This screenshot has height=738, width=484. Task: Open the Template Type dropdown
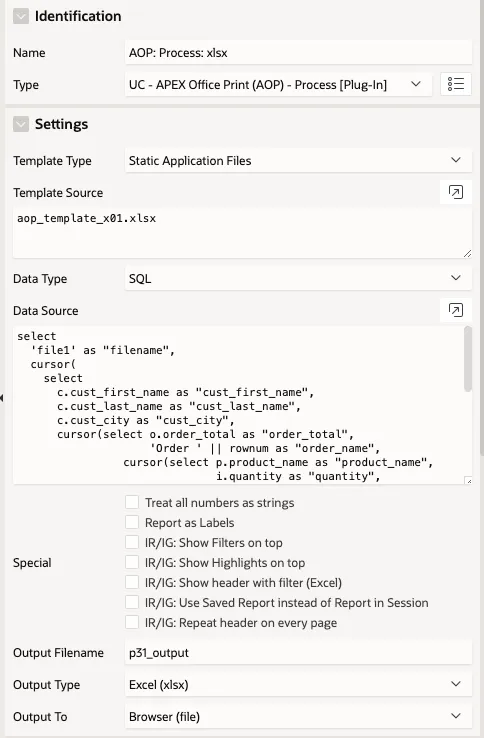click(298, 160)
